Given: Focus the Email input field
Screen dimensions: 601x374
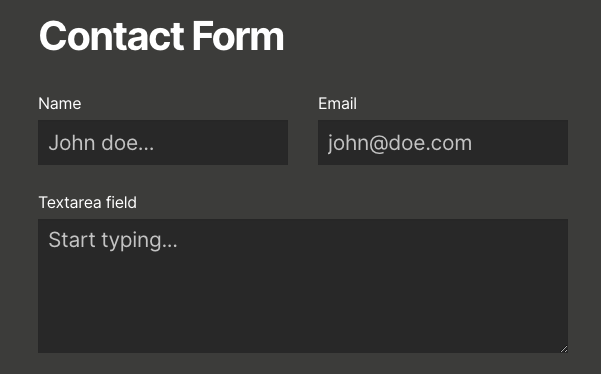Looking at the screenshot, I should click(x=443, y=143).
